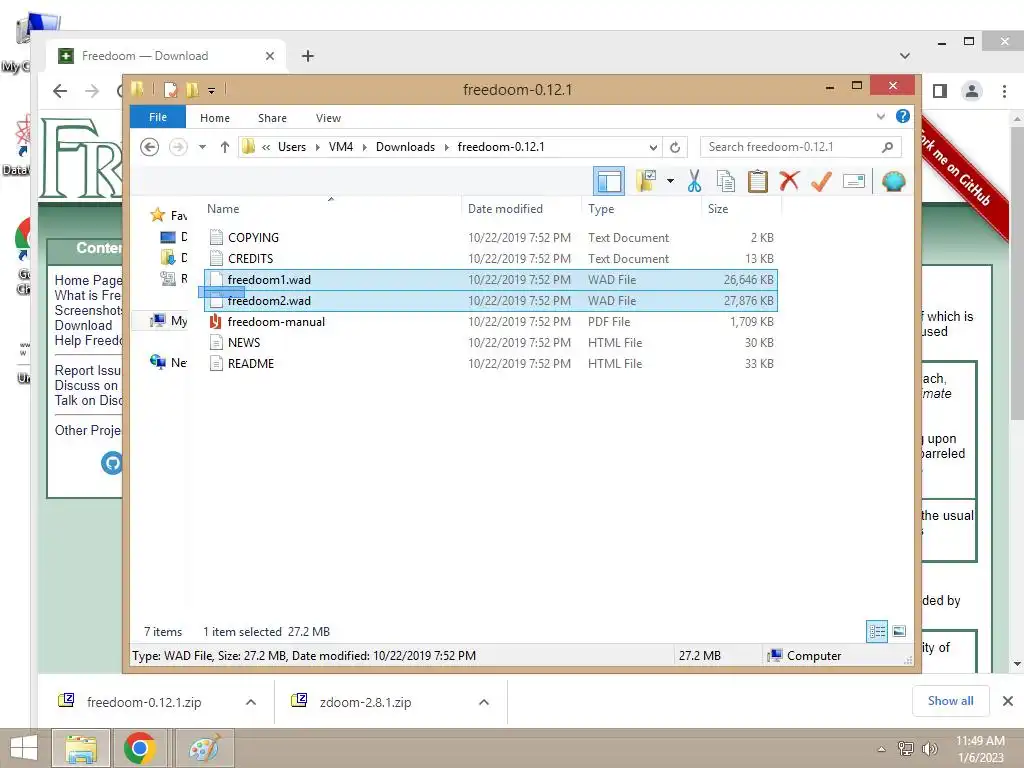Sort by Type column header

point(601,209)
